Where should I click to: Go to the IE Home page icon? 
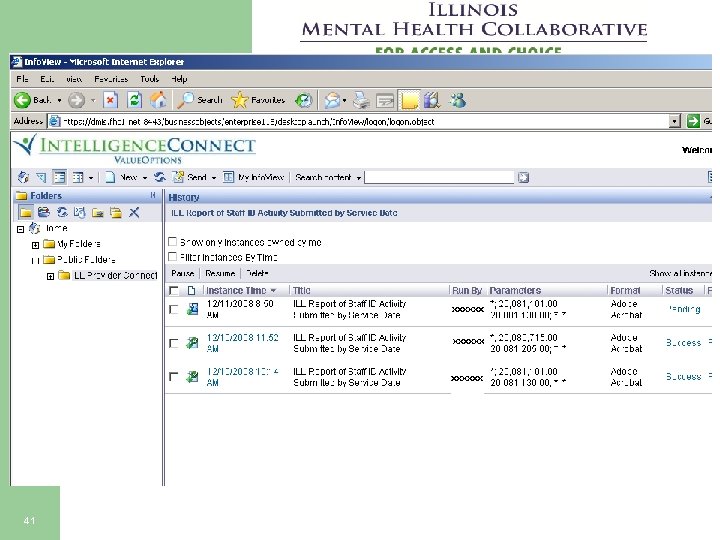(158, 100)
